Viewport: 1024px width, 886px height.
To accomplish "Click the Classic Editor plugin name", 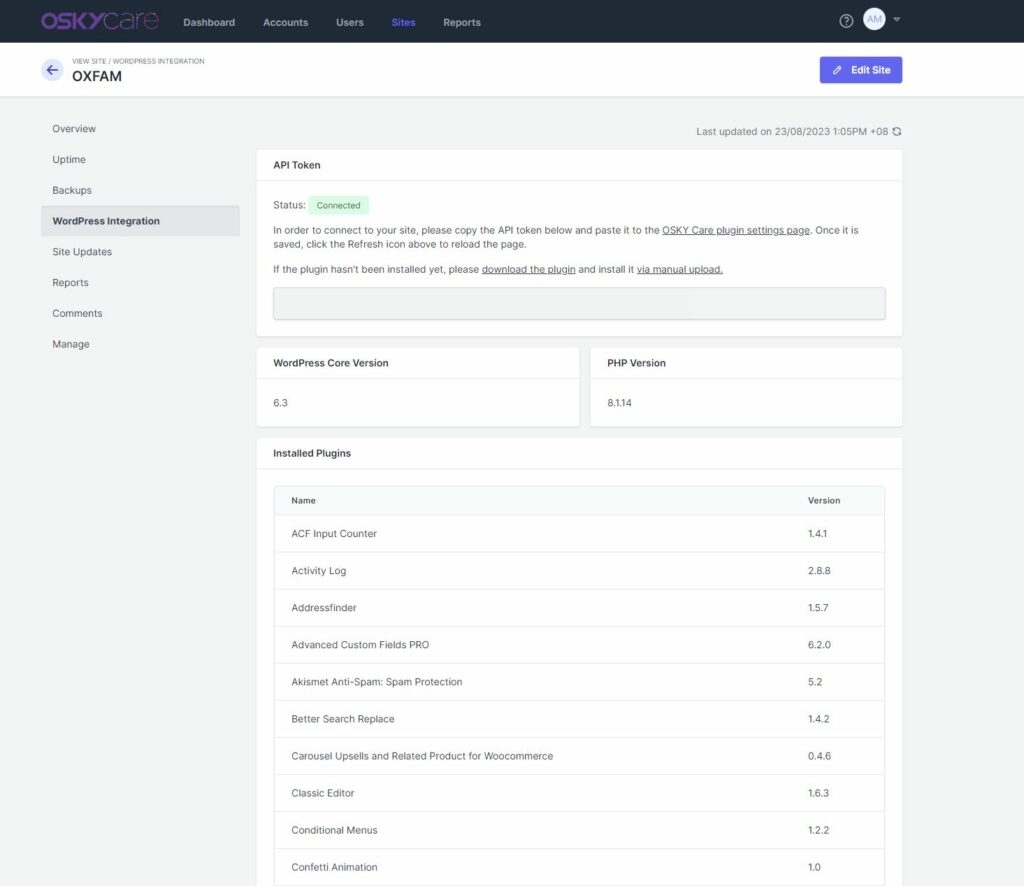I will pos(323,793).
